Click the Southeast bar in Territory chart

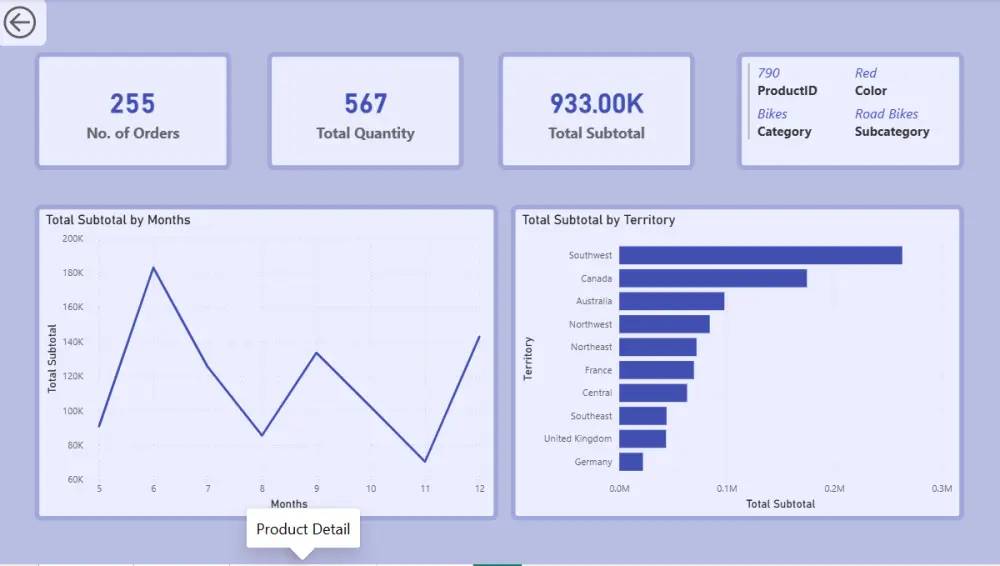[x=643, y=416]
